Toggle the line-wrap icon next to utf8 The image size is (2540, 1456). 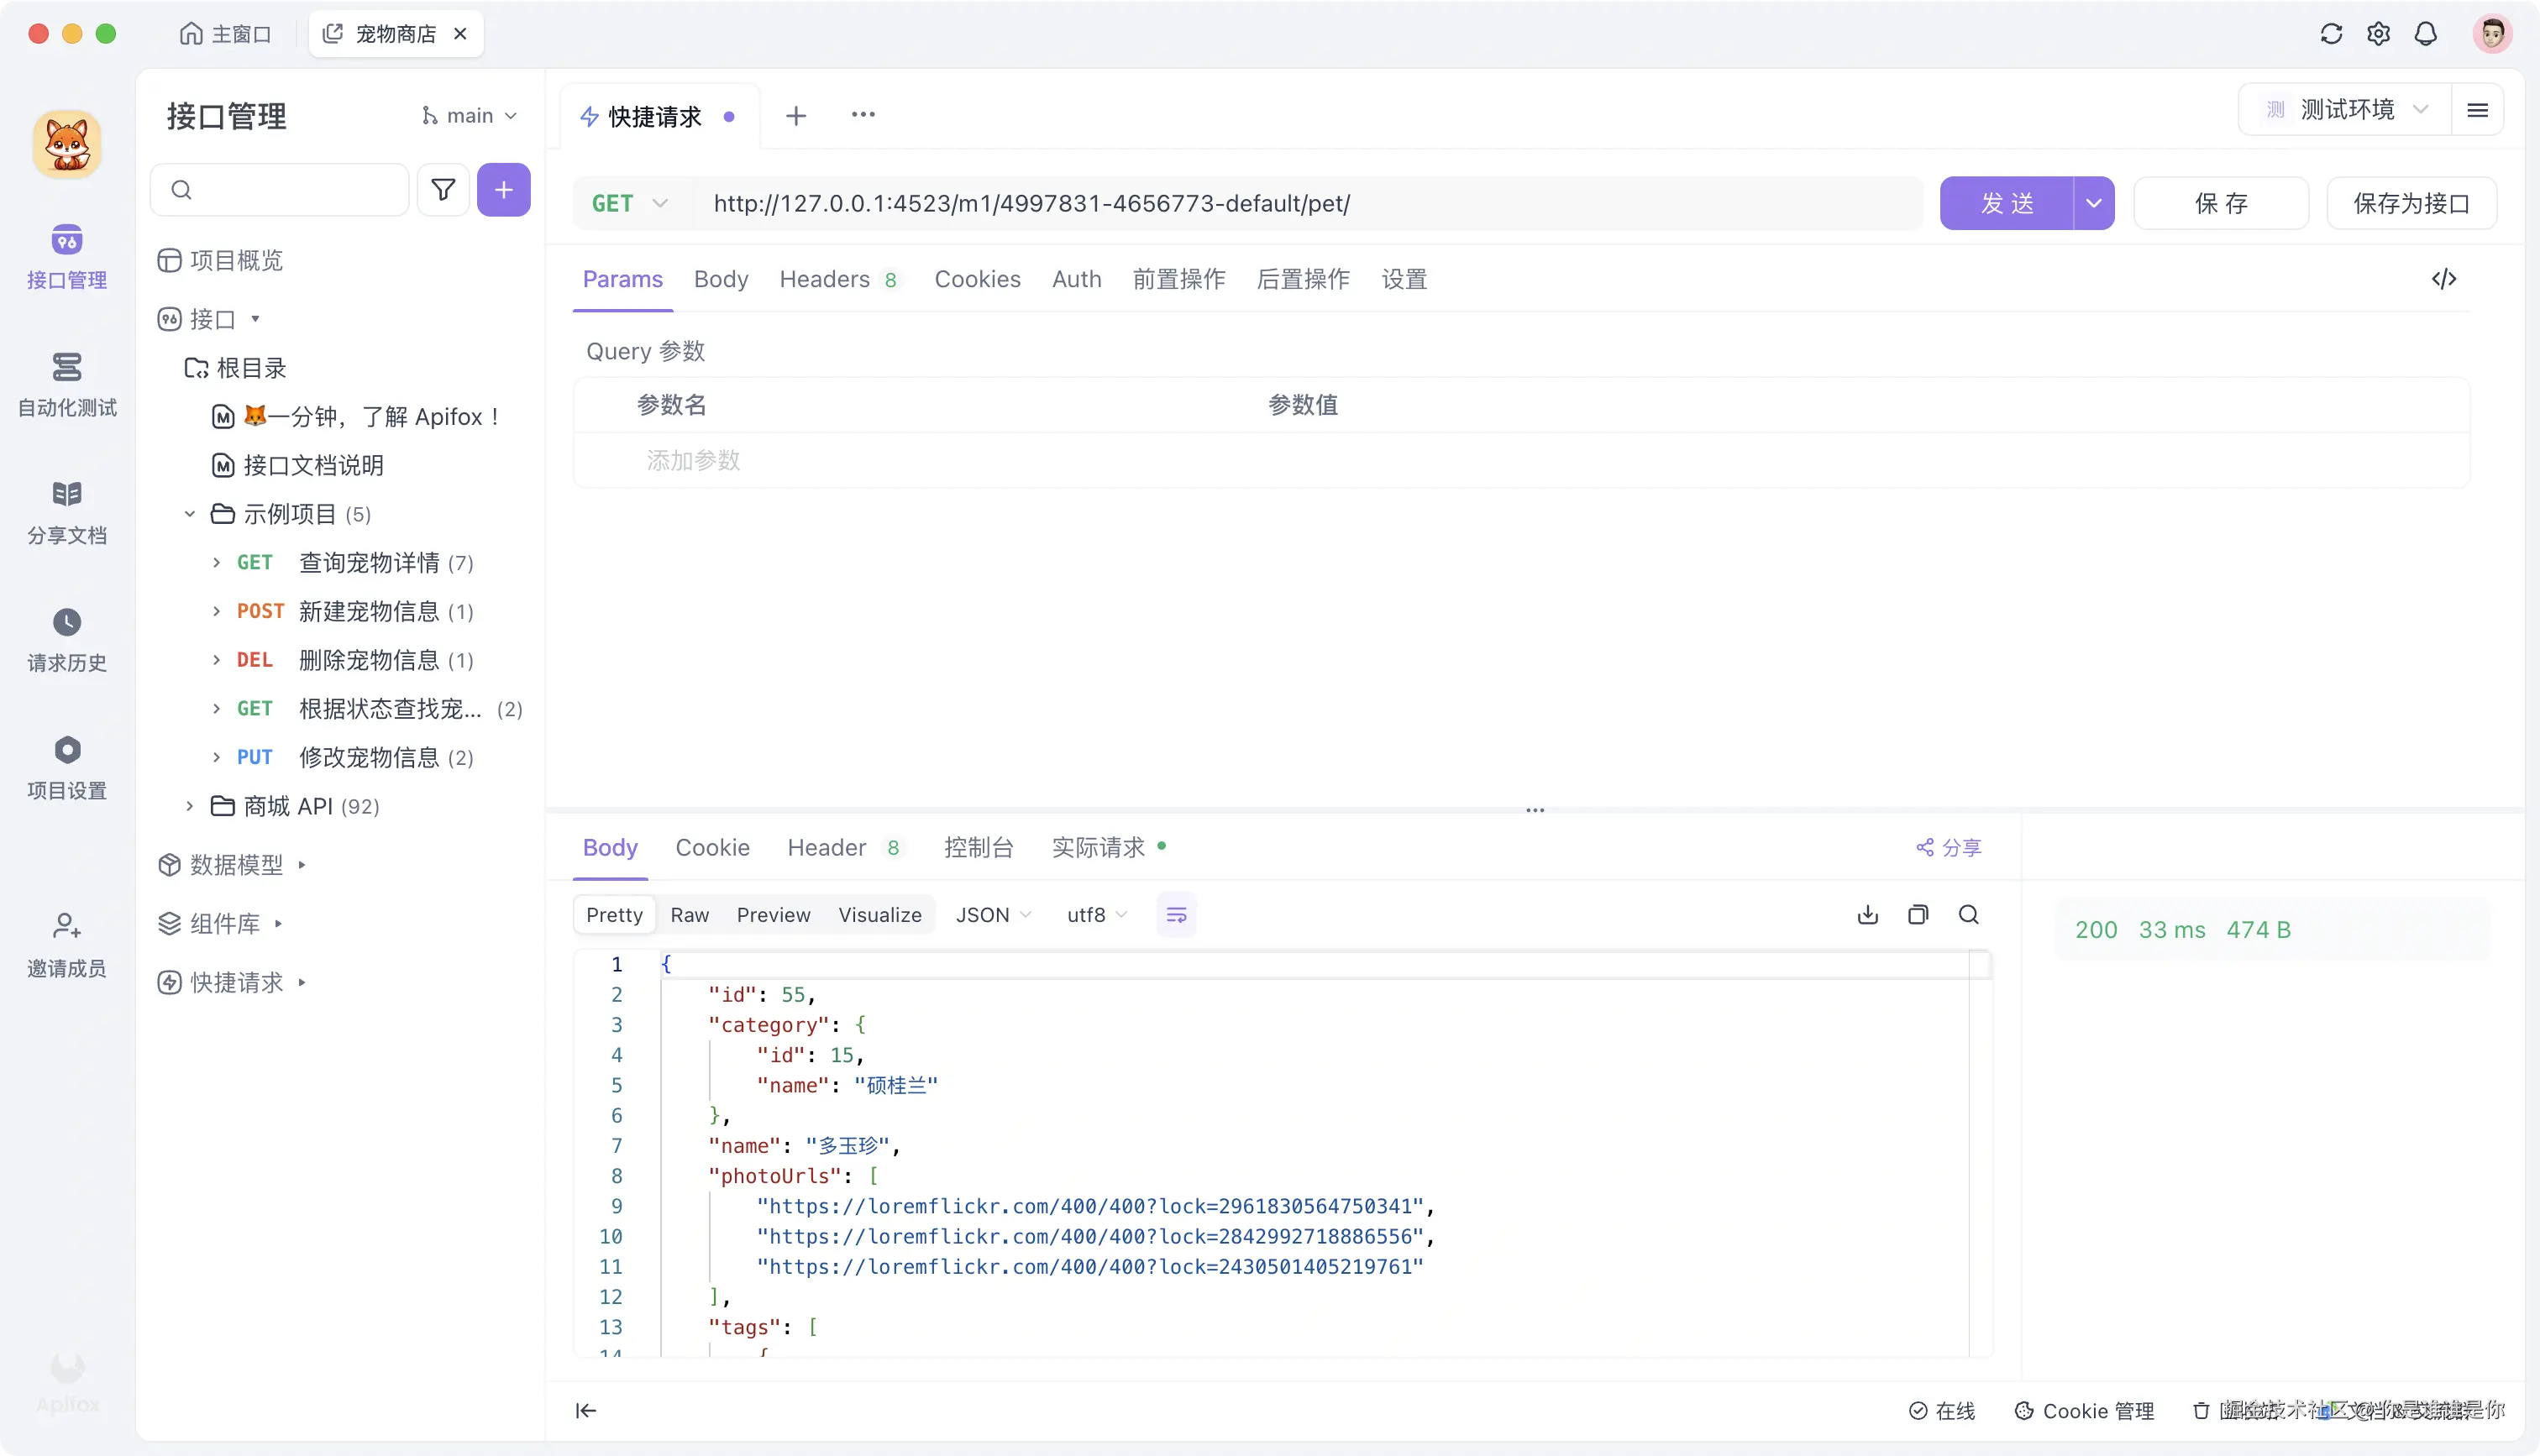click(1176, 914)
